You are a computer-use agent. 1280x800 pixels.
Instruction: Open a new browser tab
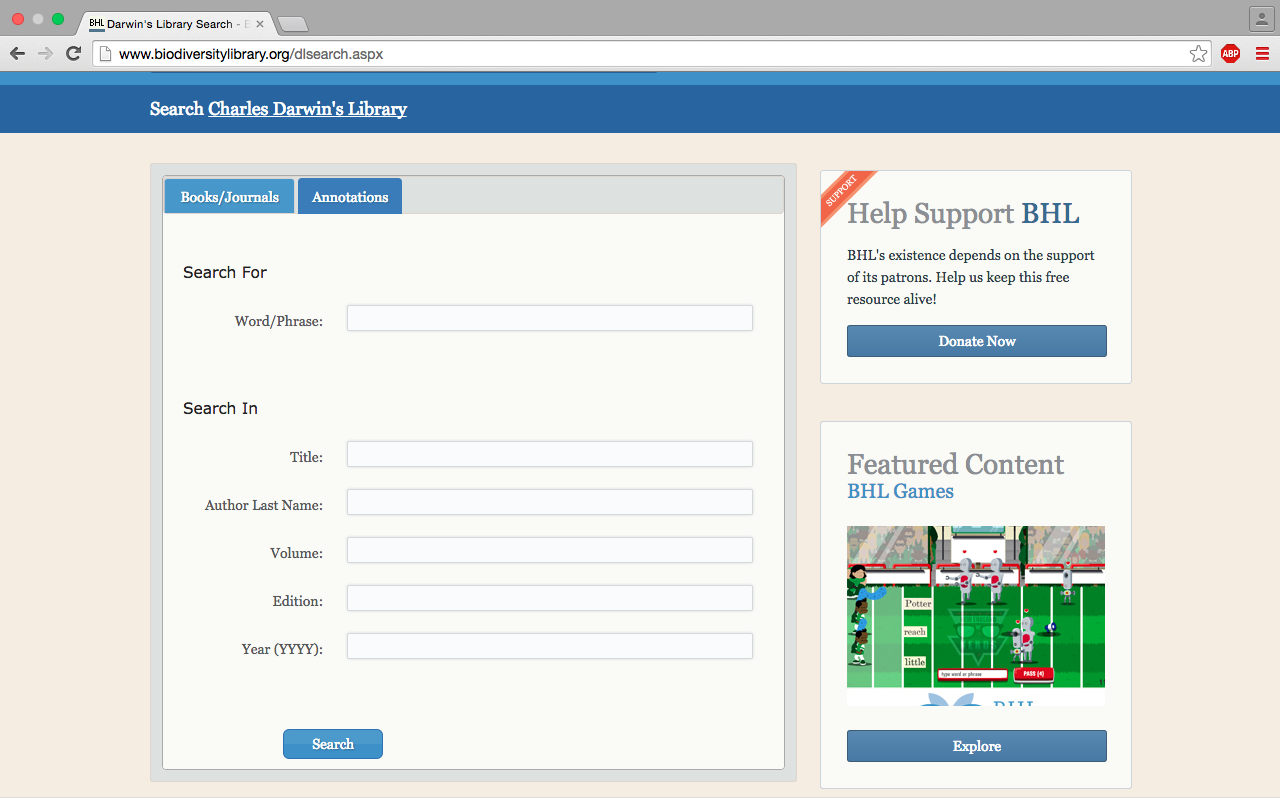coord(292,24)
